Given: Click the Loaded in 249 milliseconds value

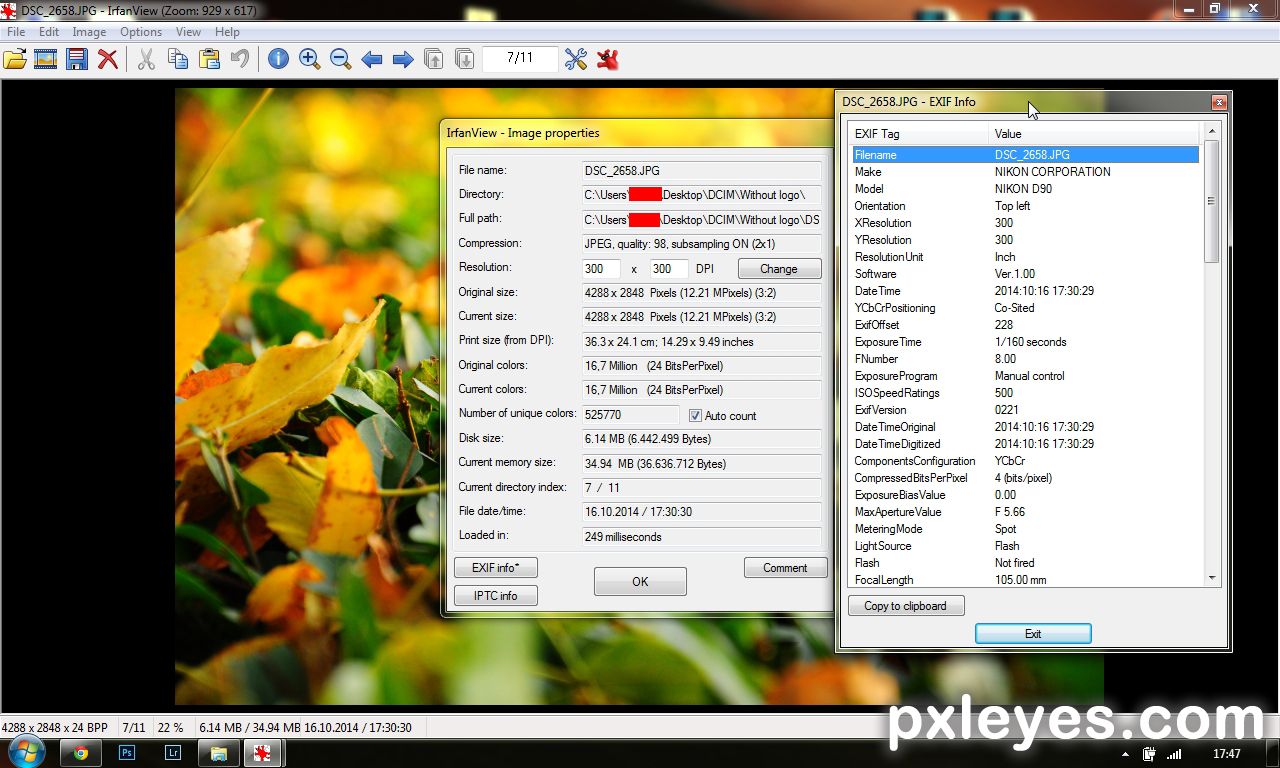Looking at the screenshot, I should (x=702, y=537).
